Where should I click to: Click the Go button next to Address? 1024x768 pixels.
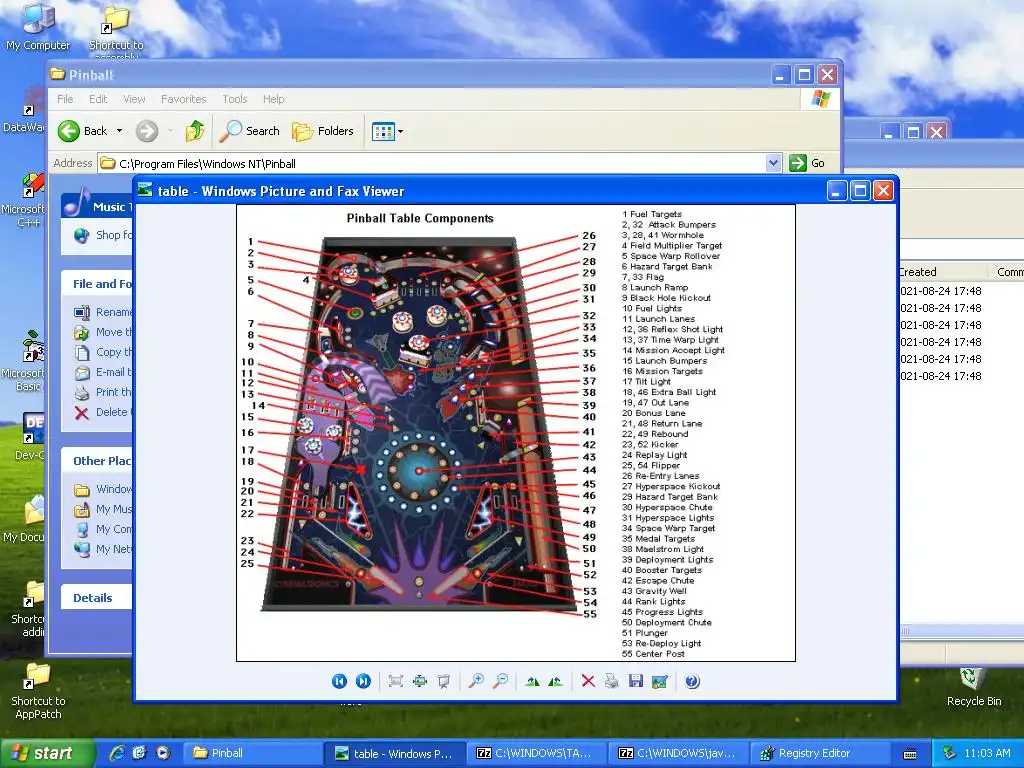(x=807, y=163)
